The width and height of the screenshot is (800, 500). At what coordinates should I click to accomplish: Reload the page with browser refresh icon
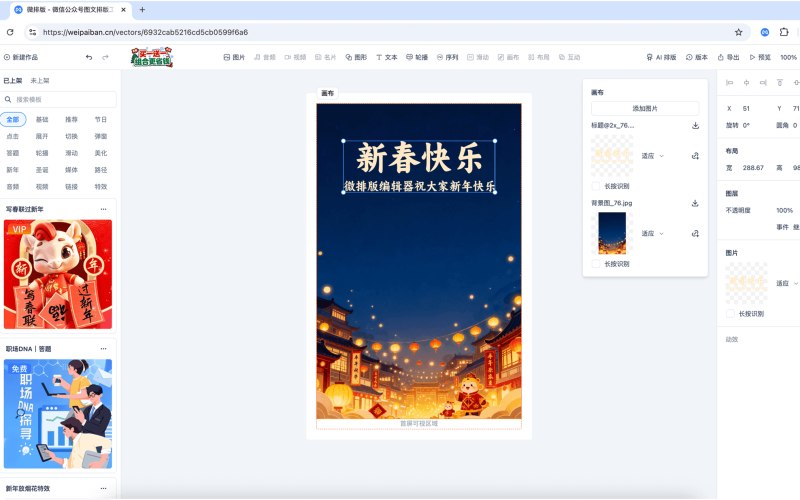click(x=10, y=32)
